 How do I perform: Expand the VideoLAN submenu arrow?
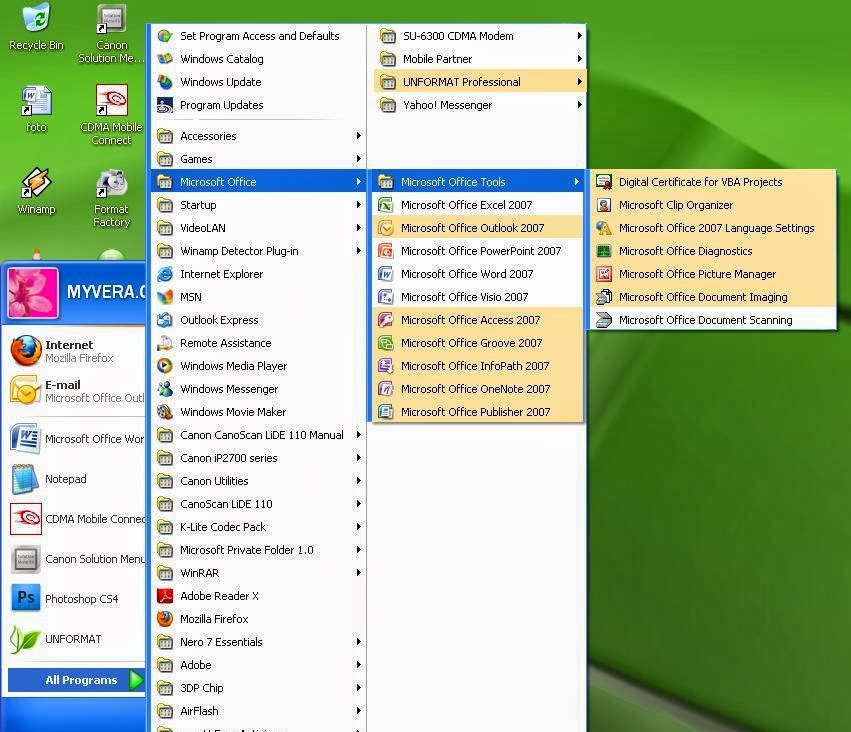(358, 228)
